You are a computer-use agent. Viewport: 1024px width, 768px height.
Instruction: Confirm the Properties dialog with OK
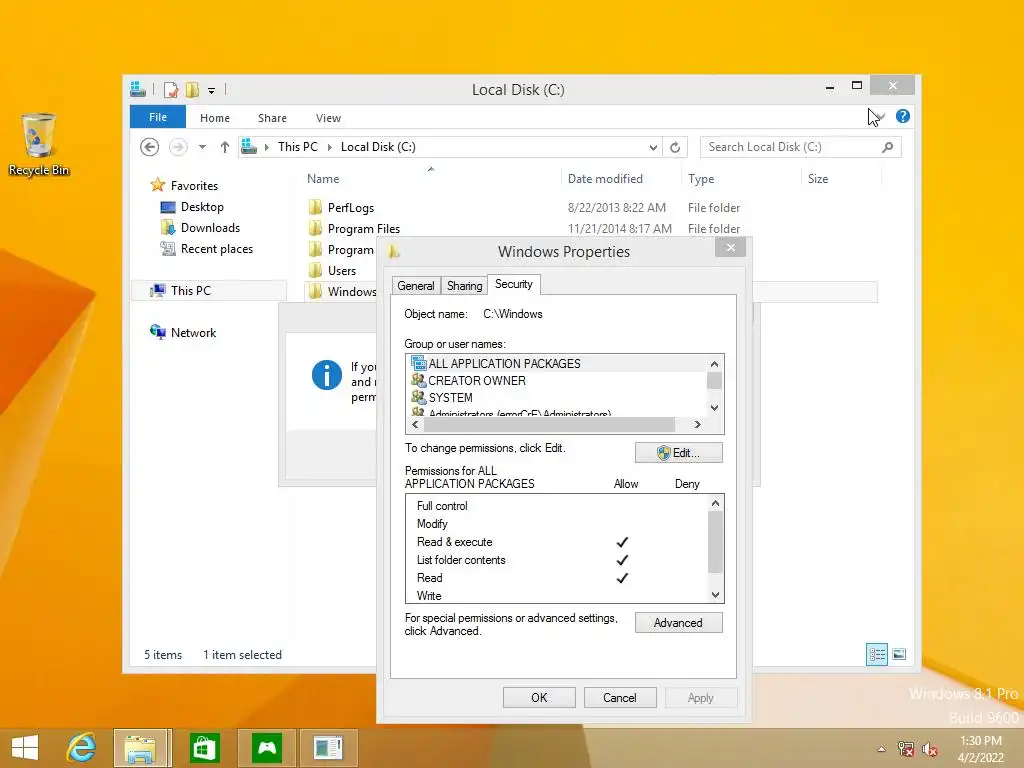pos(539,697)
